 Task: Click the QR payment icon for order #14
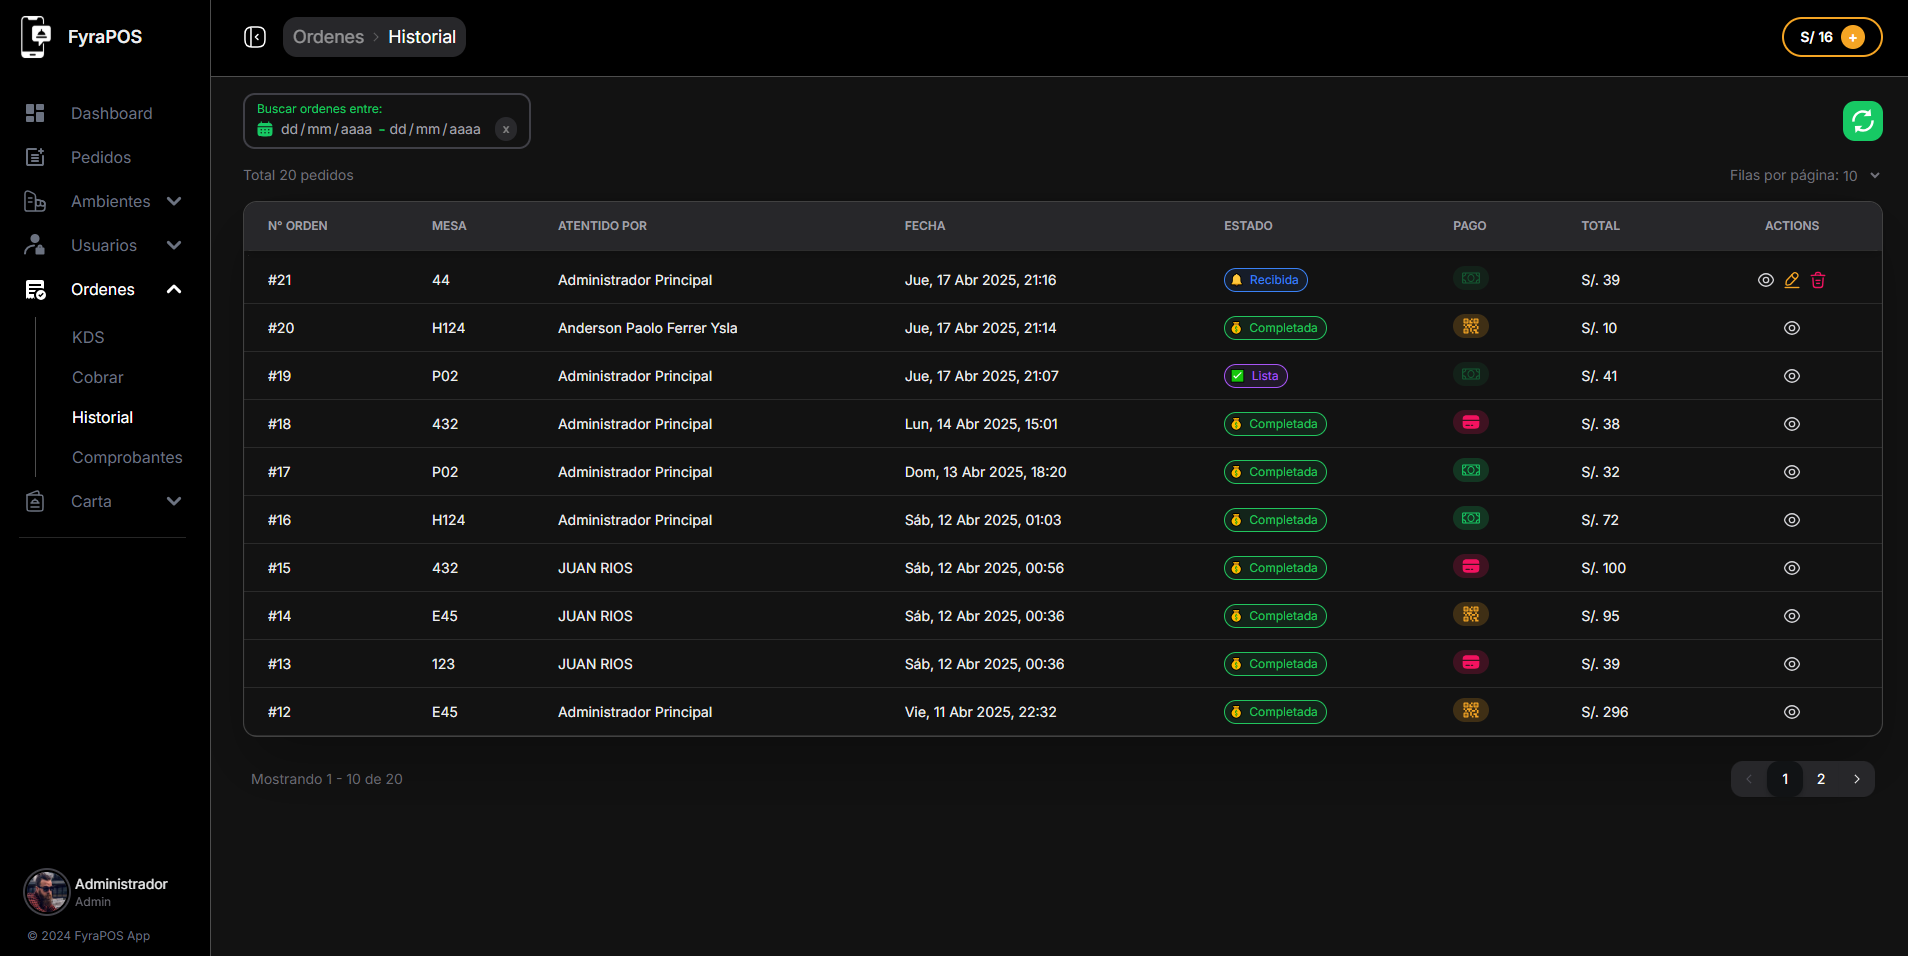pos(1471,614)
